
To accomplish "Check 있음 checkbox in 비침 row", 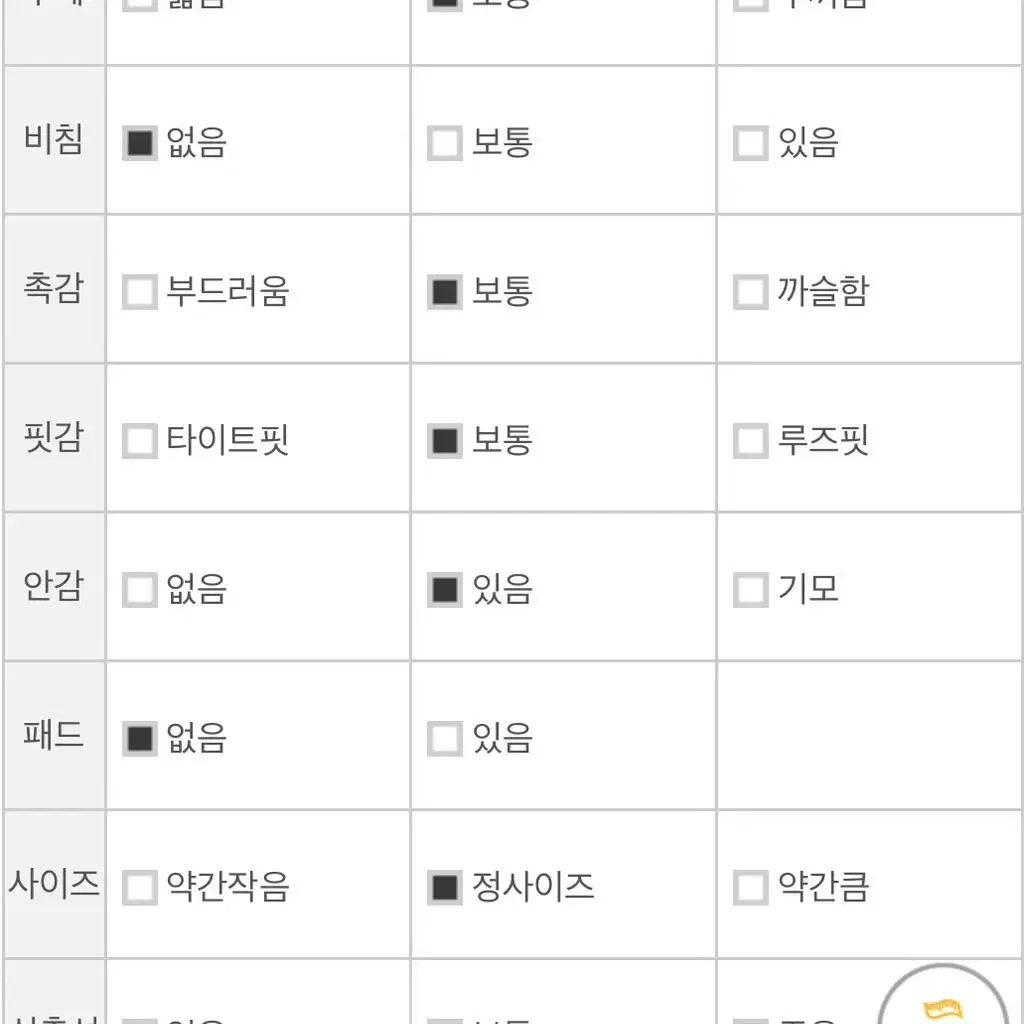I will point(750,143).
